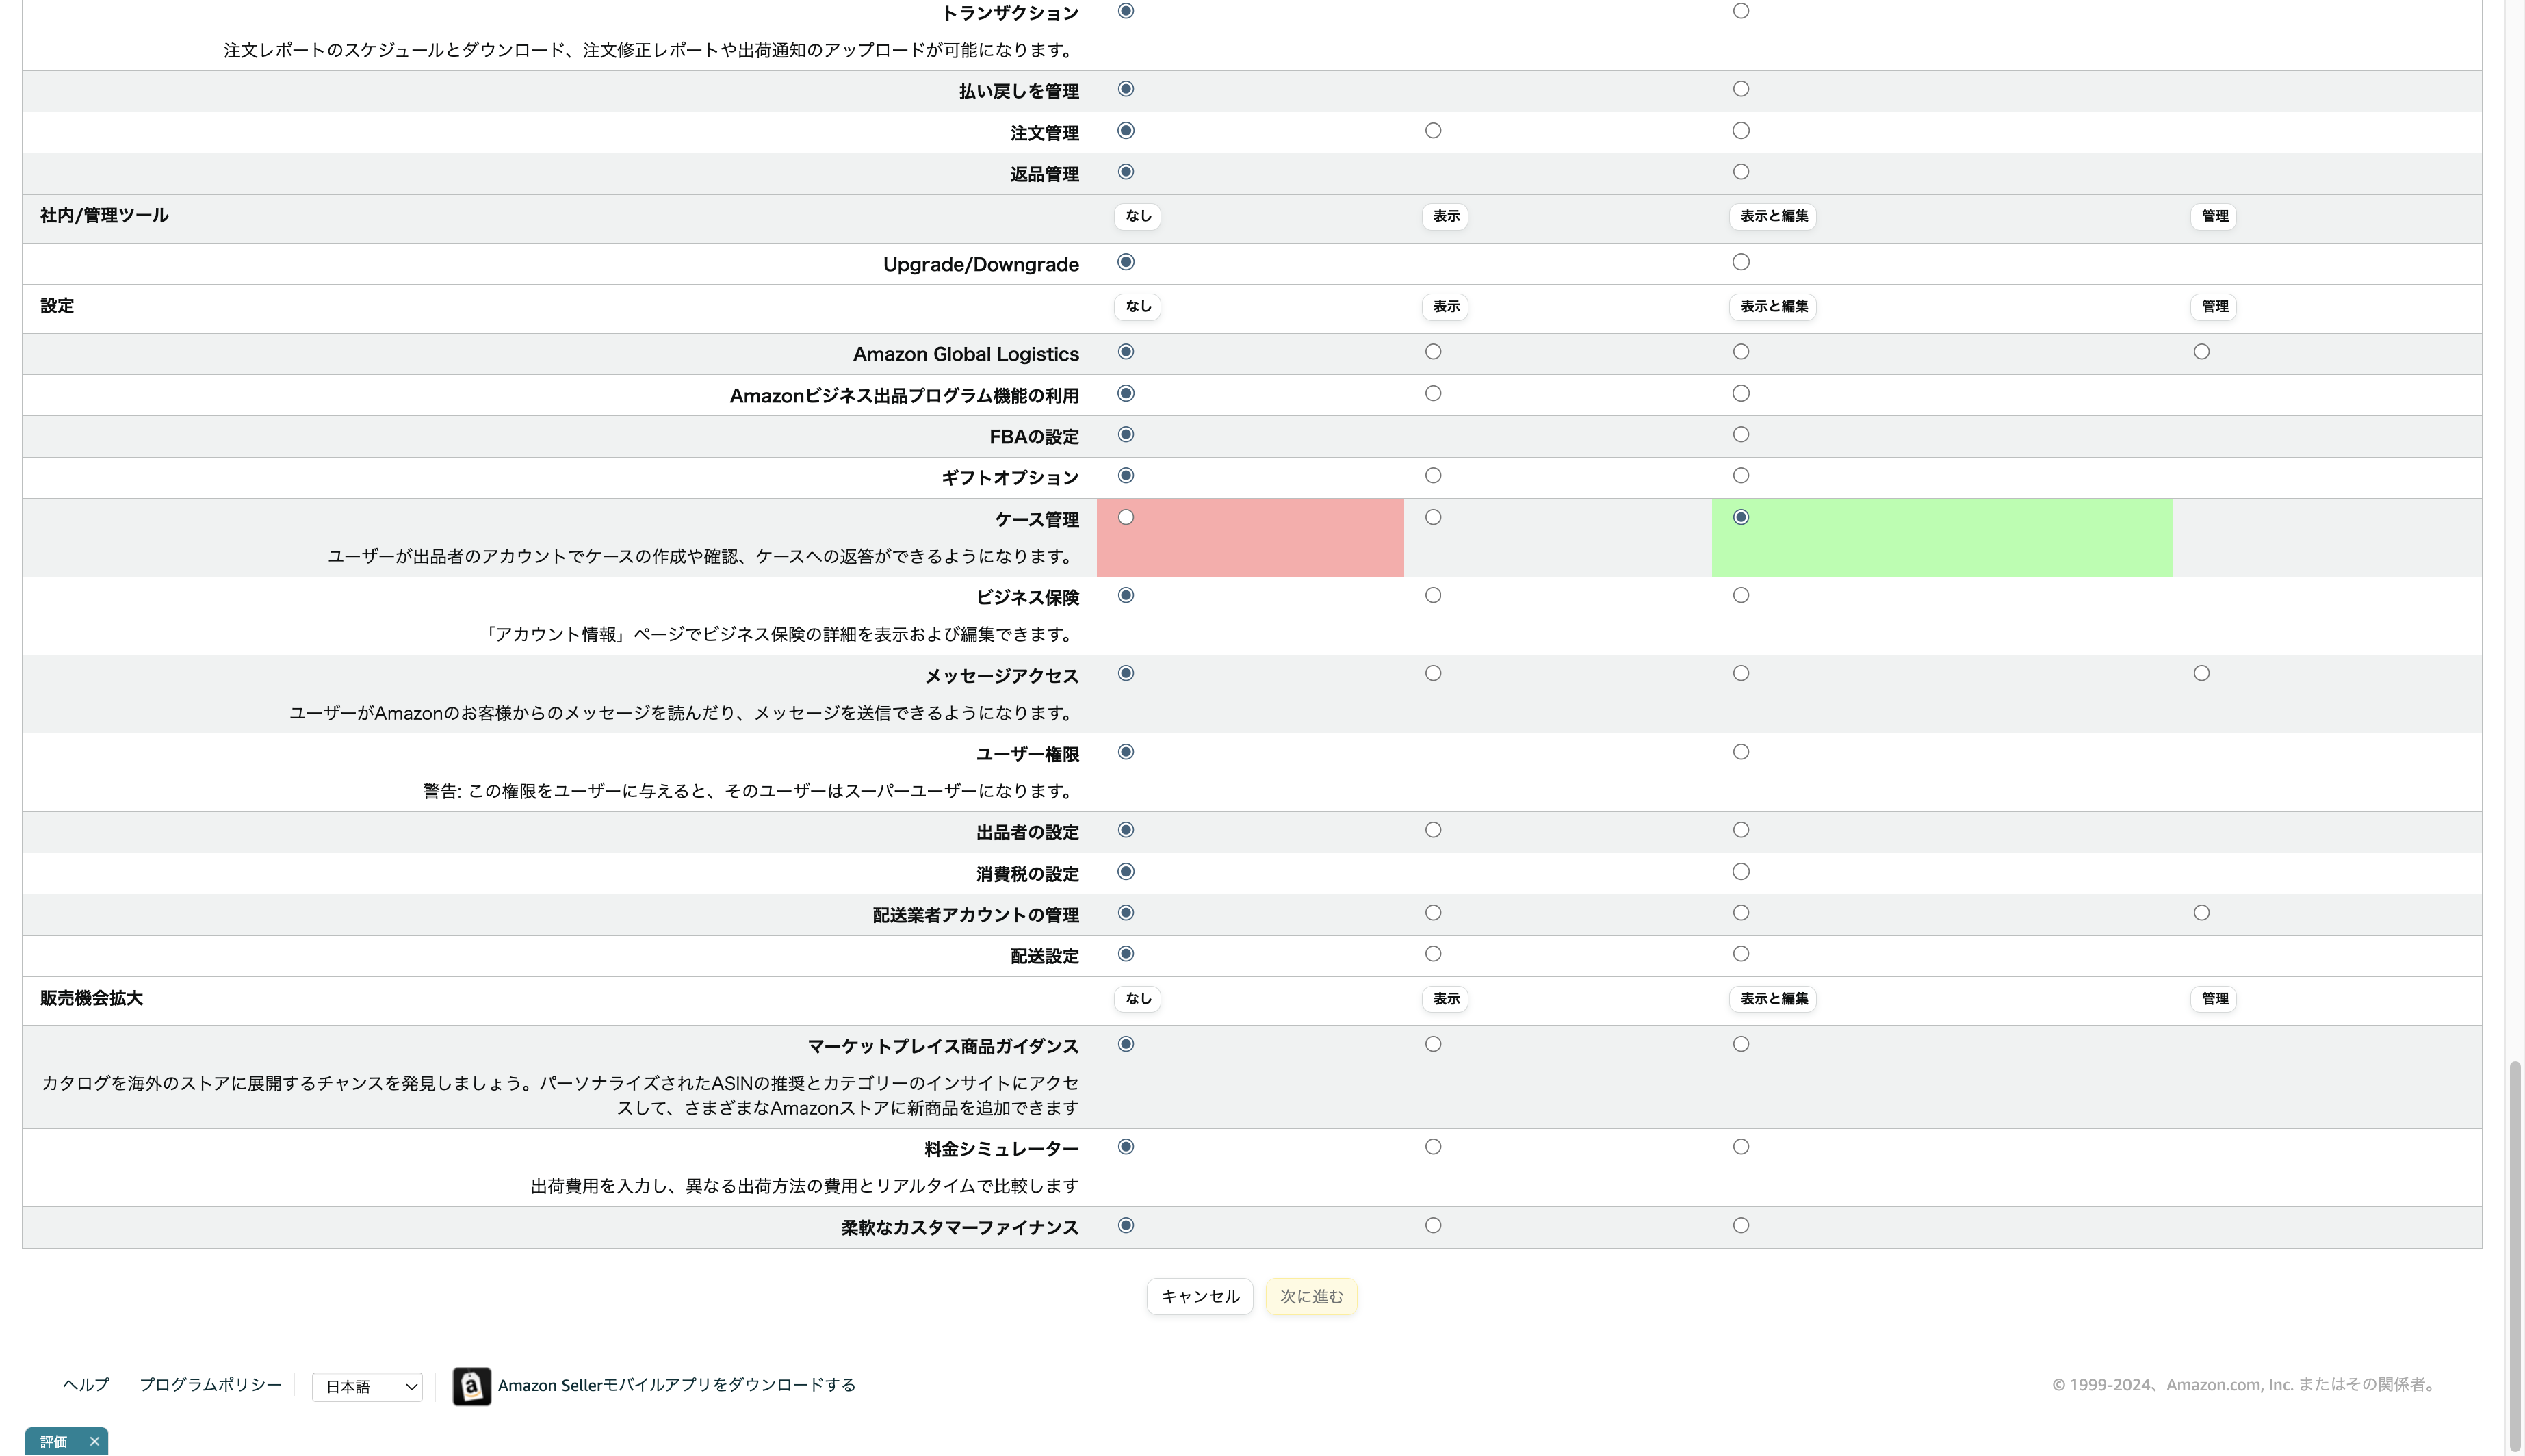Image resolution: width=2525 pixels, height=1456 pixels.
Task: Click the copyright notice text
Action: pyautogui.click(x=2246, y=1385)
